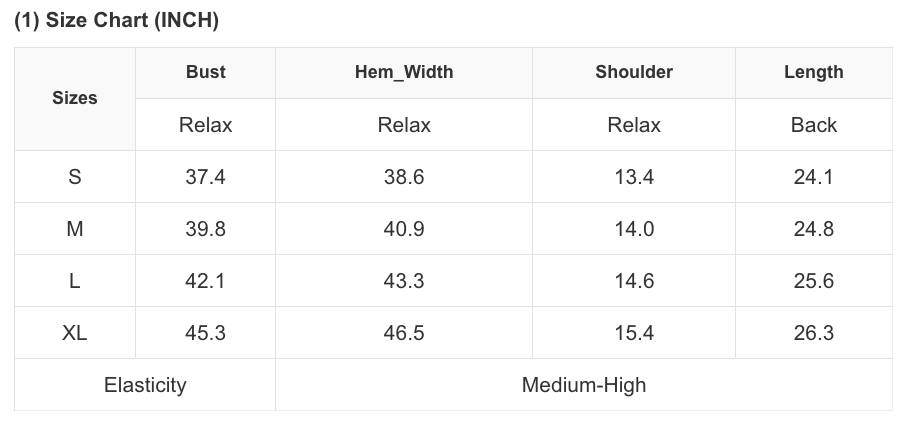Click the S size row label
Screen dimensions: 918x432
click(75, 177)
